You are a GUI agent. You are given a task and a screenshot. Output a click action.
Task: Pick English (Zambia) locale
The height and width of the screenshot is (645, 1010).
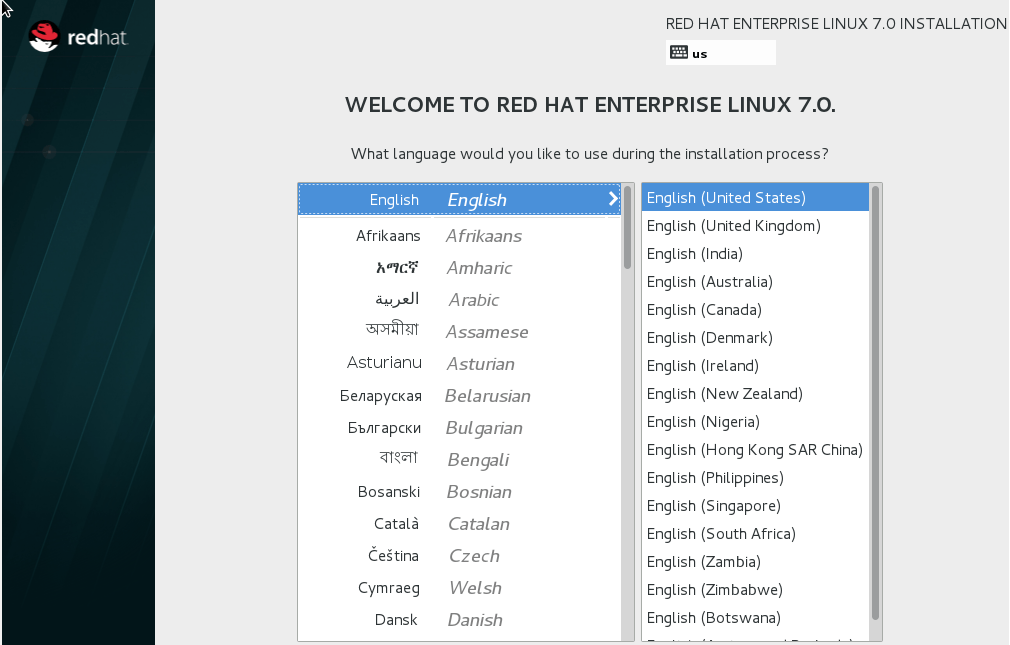click(x=755, y=562)
